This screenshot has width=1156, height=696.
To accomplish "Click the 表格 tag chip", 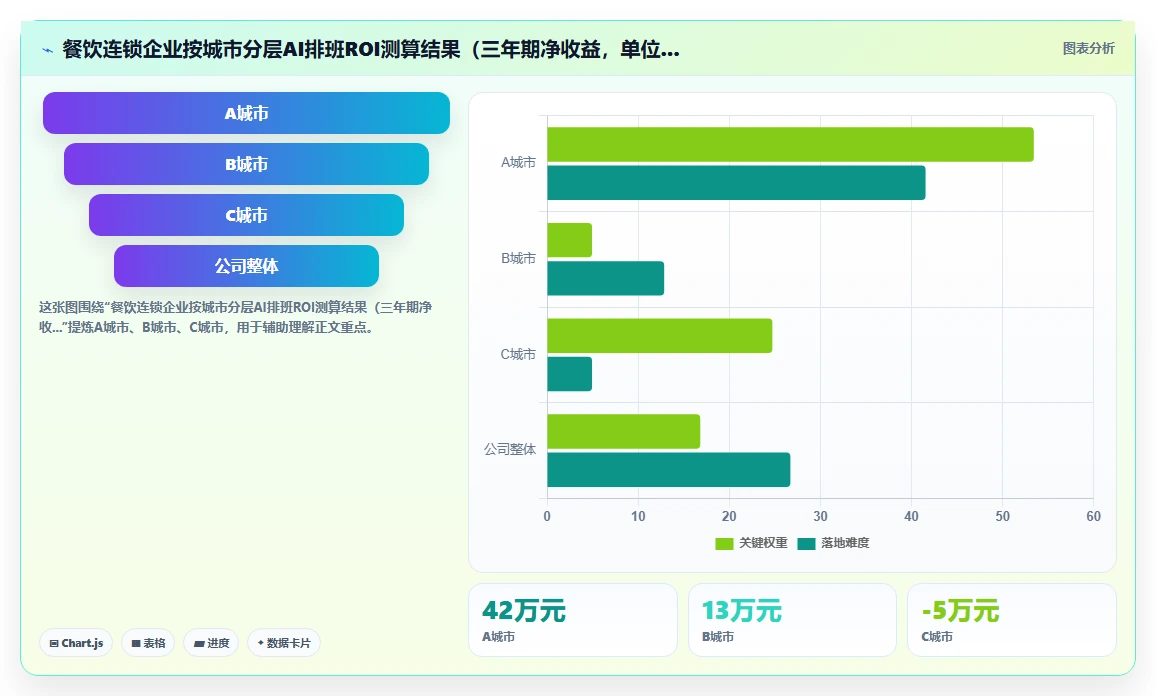I will (x=148, y=643).
